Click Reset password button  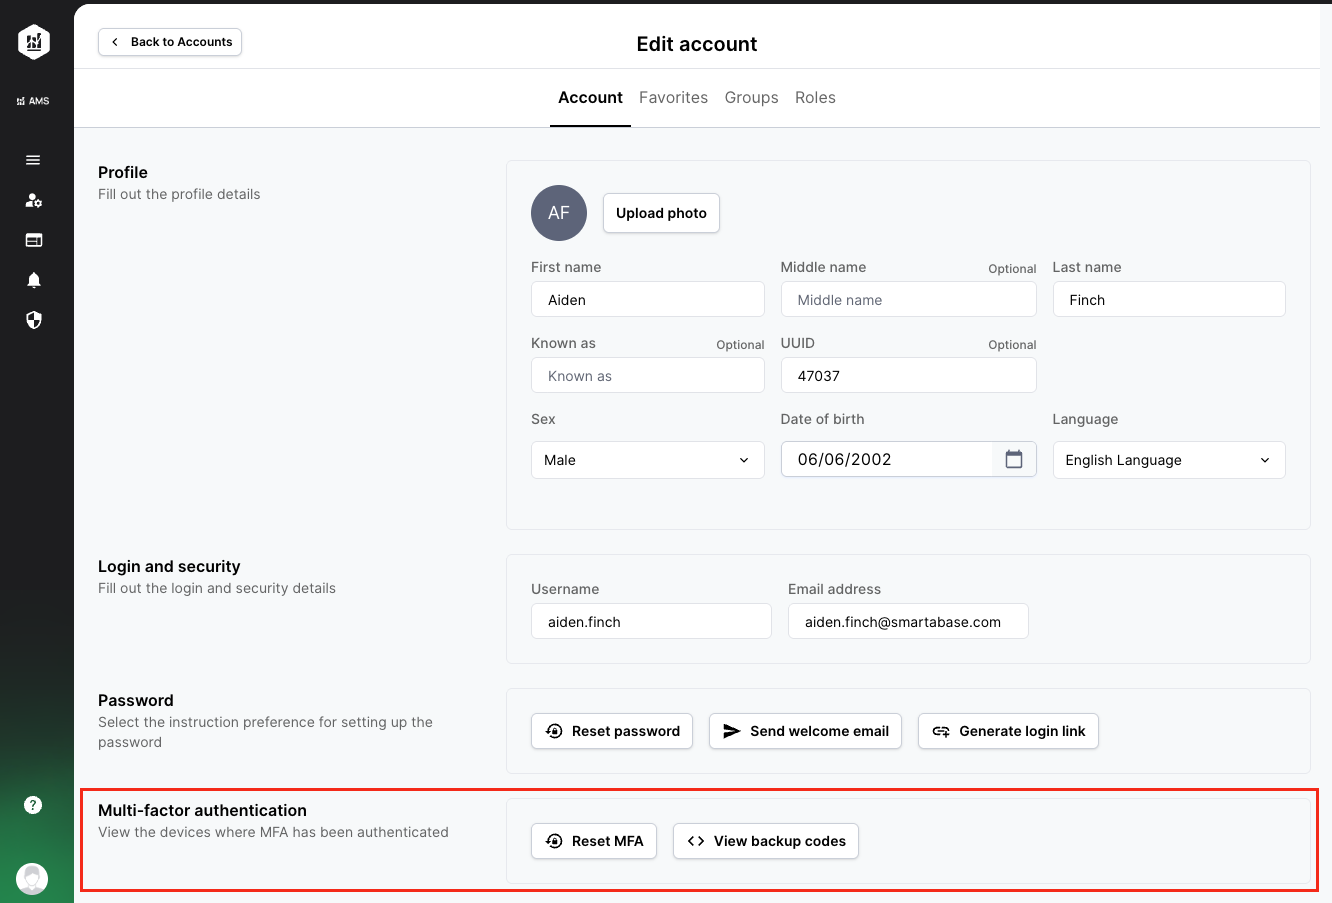(x=612, y=731)
